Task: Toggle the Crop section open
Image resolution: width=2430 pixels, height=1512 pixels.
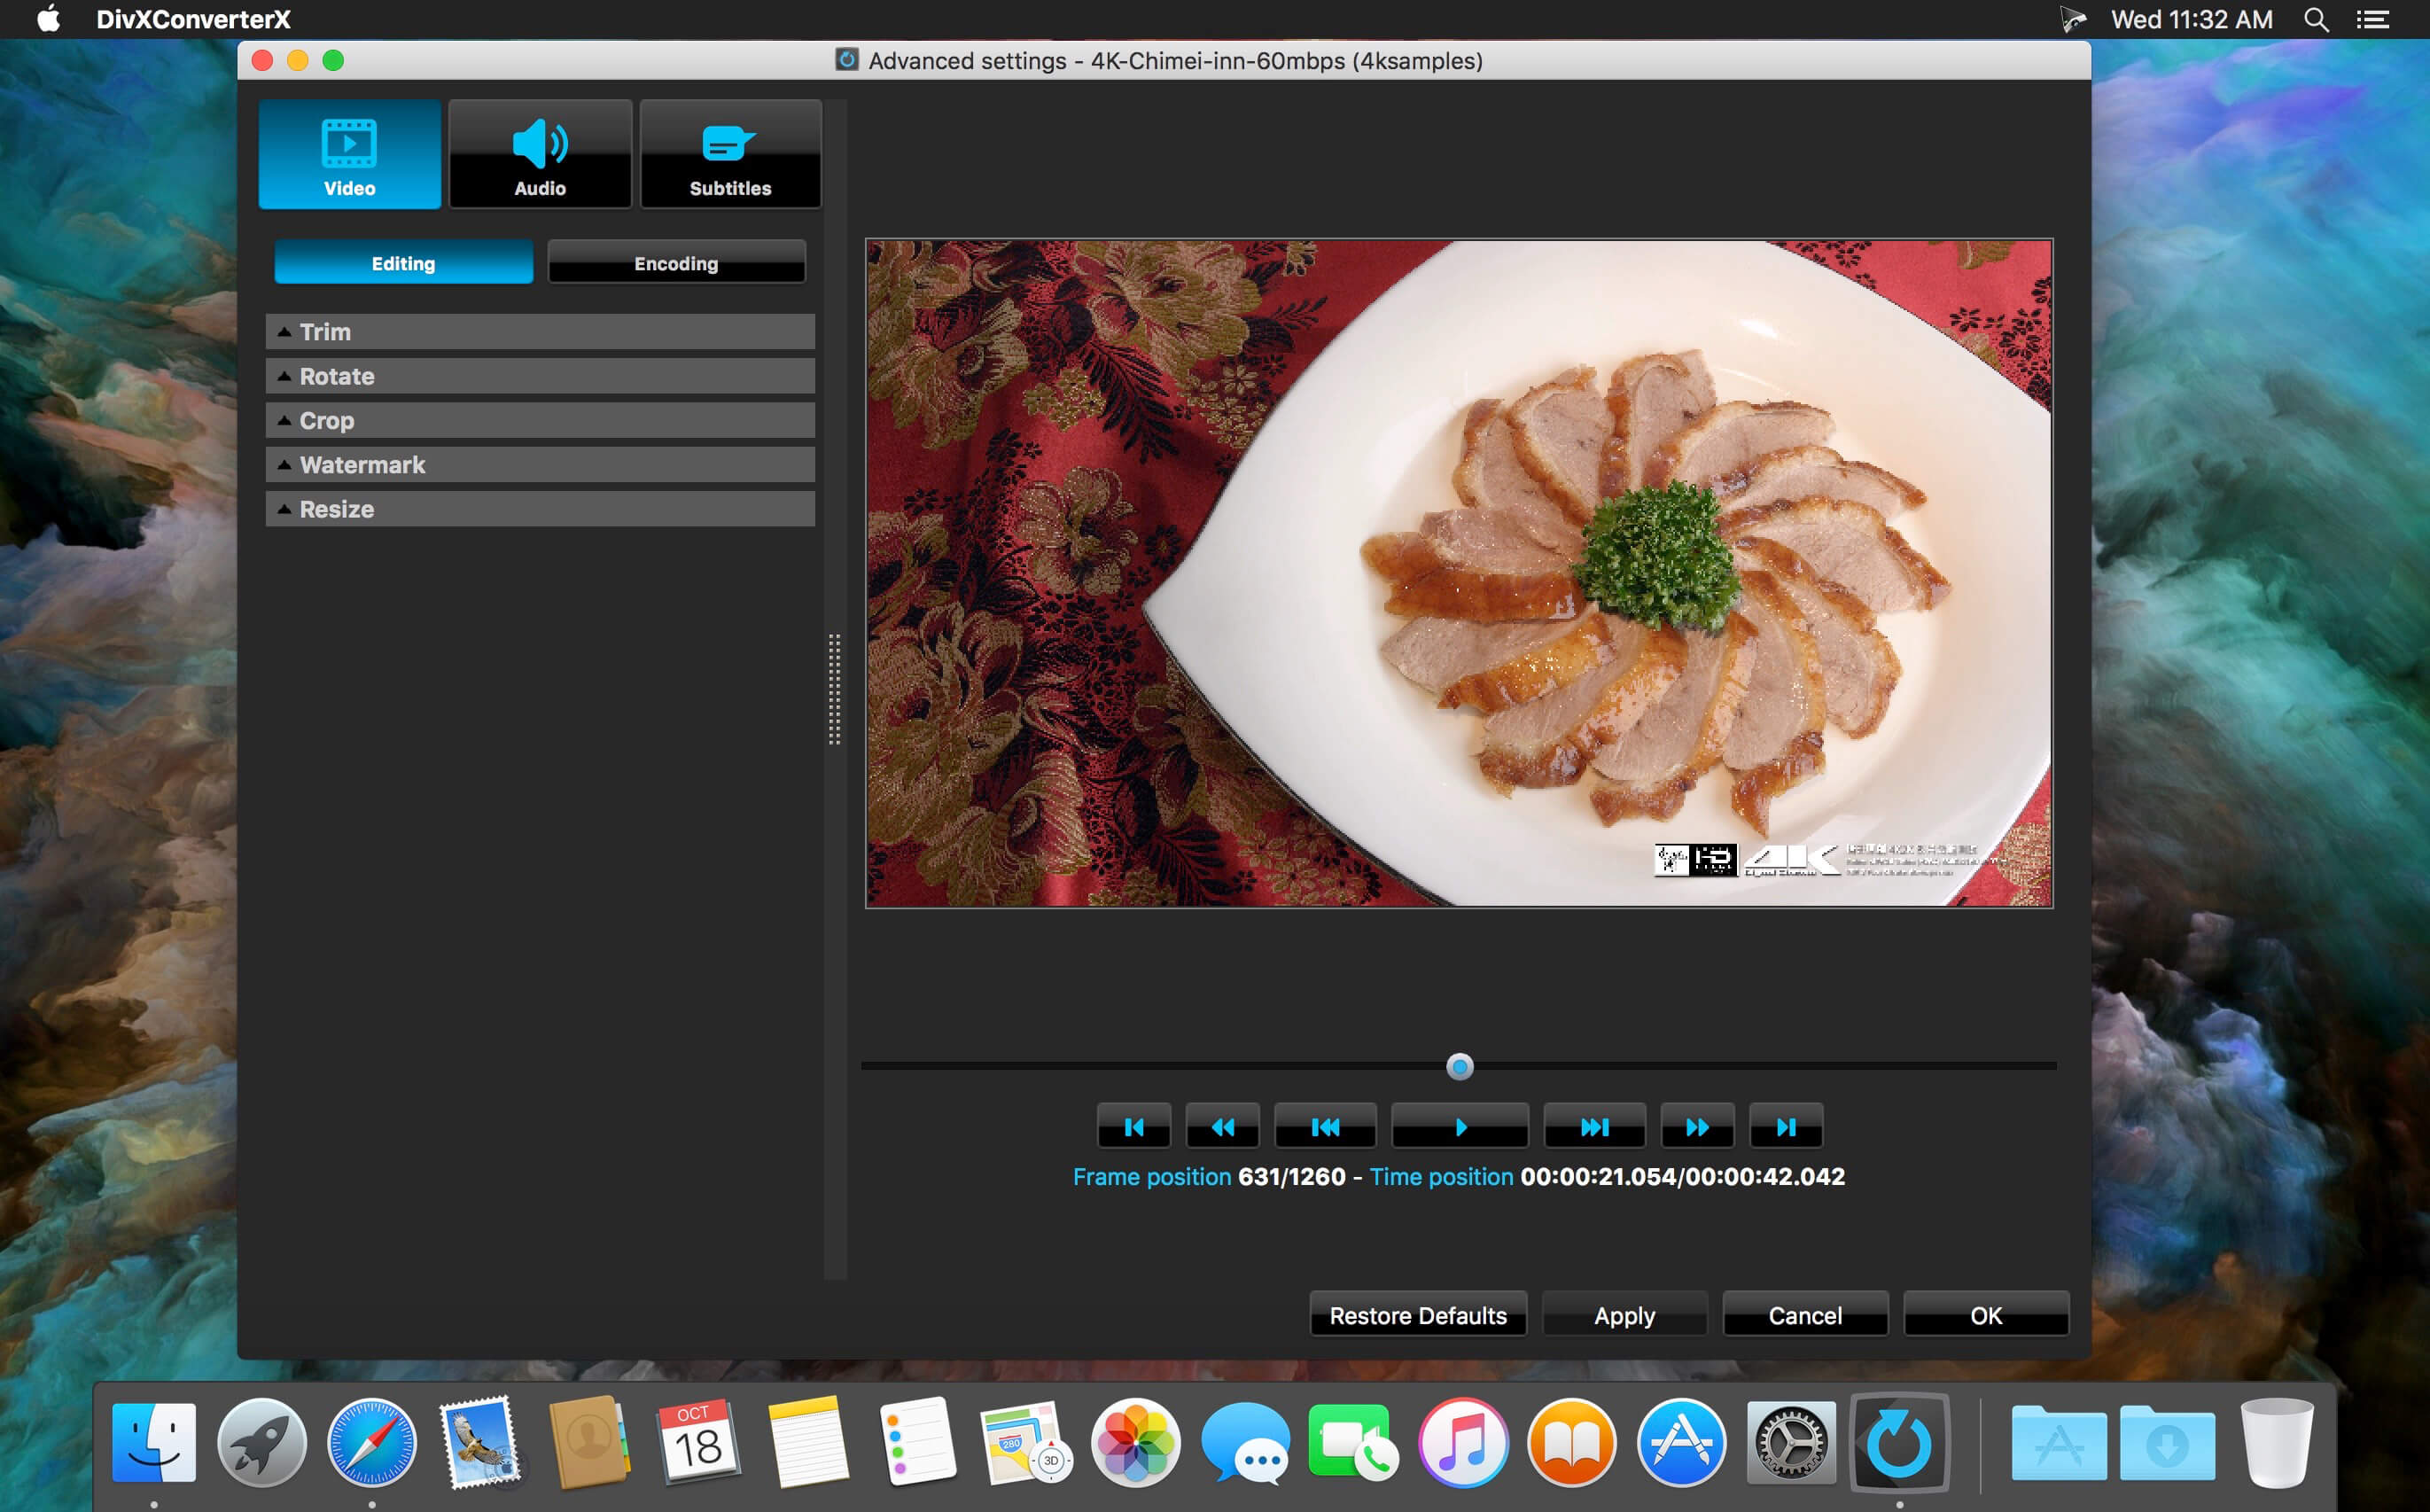Action: (543, 420)
